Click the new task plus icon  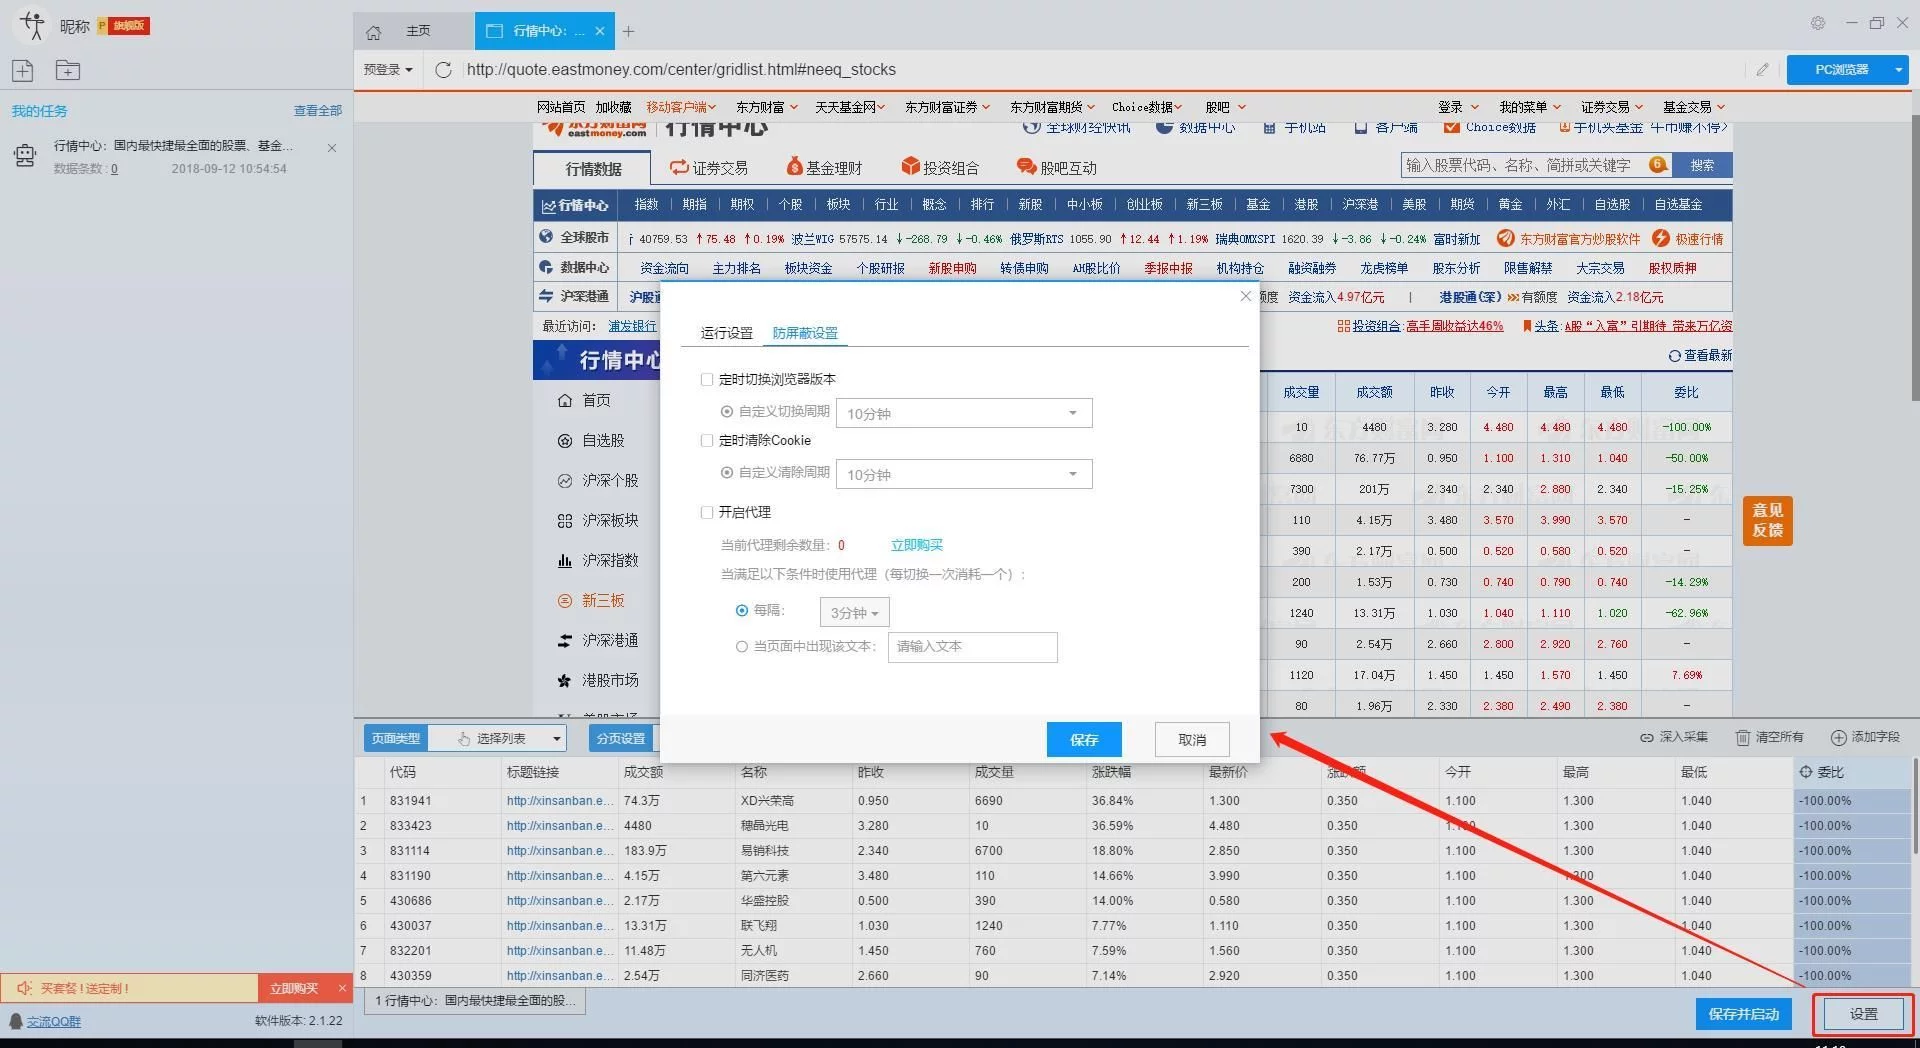(23, 70)
